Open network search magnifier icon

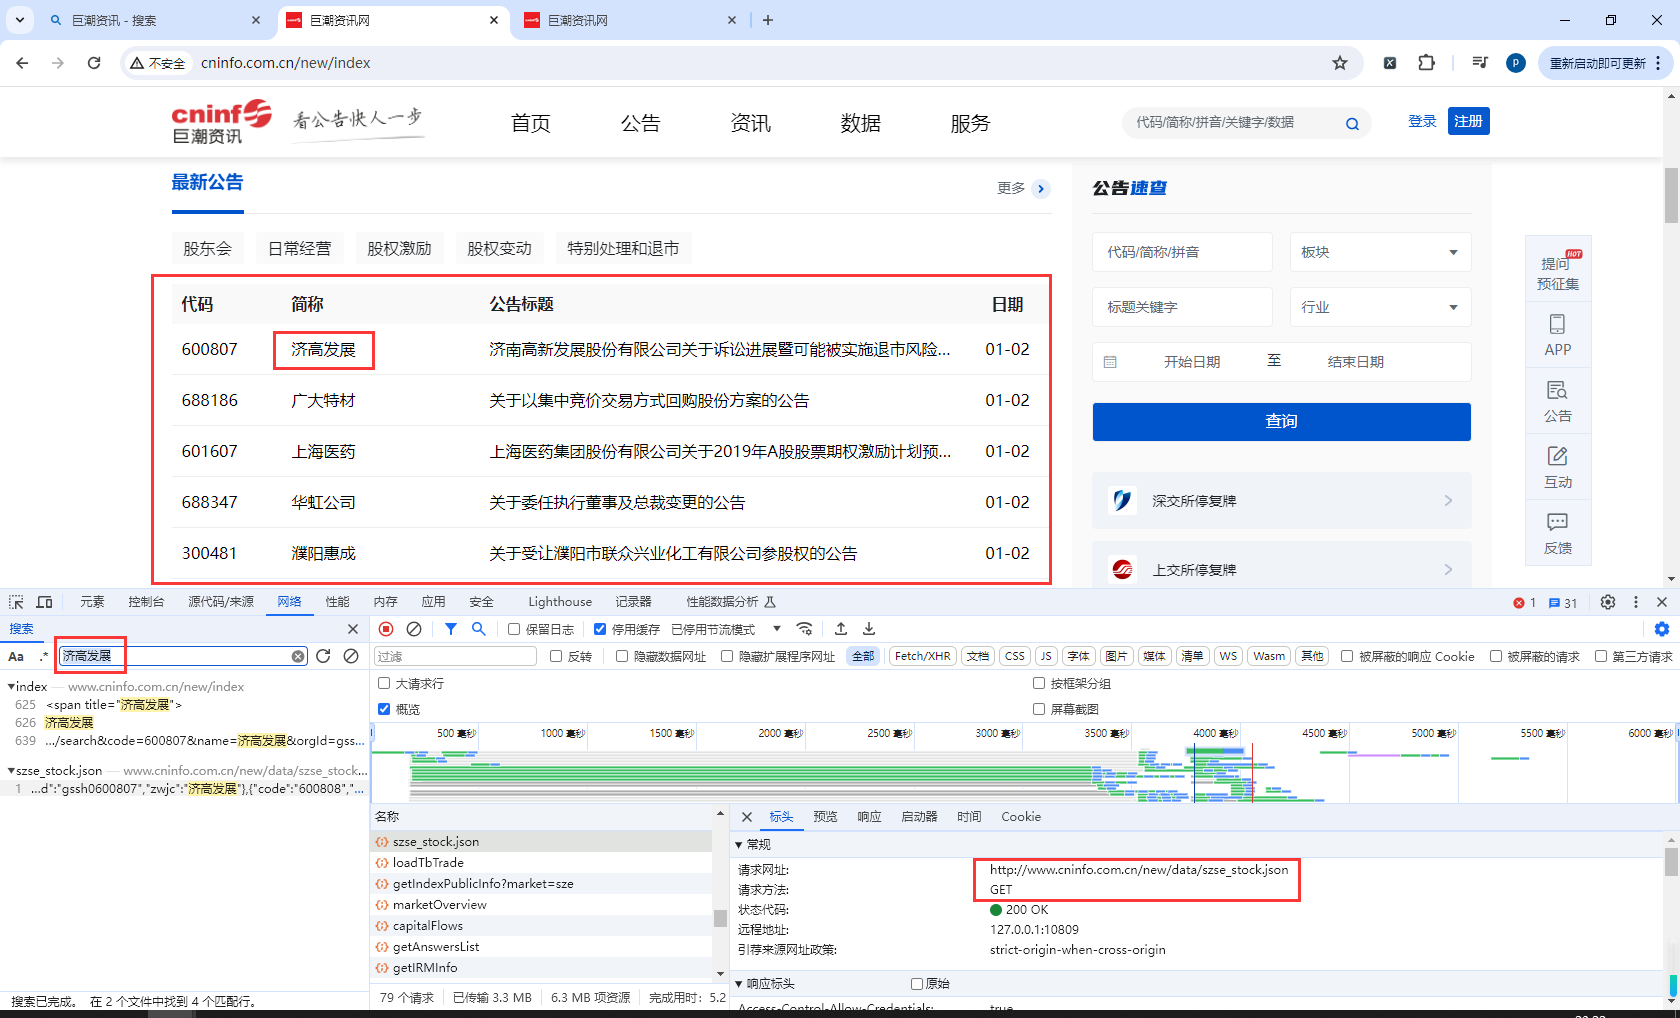(x=479, y=629)
